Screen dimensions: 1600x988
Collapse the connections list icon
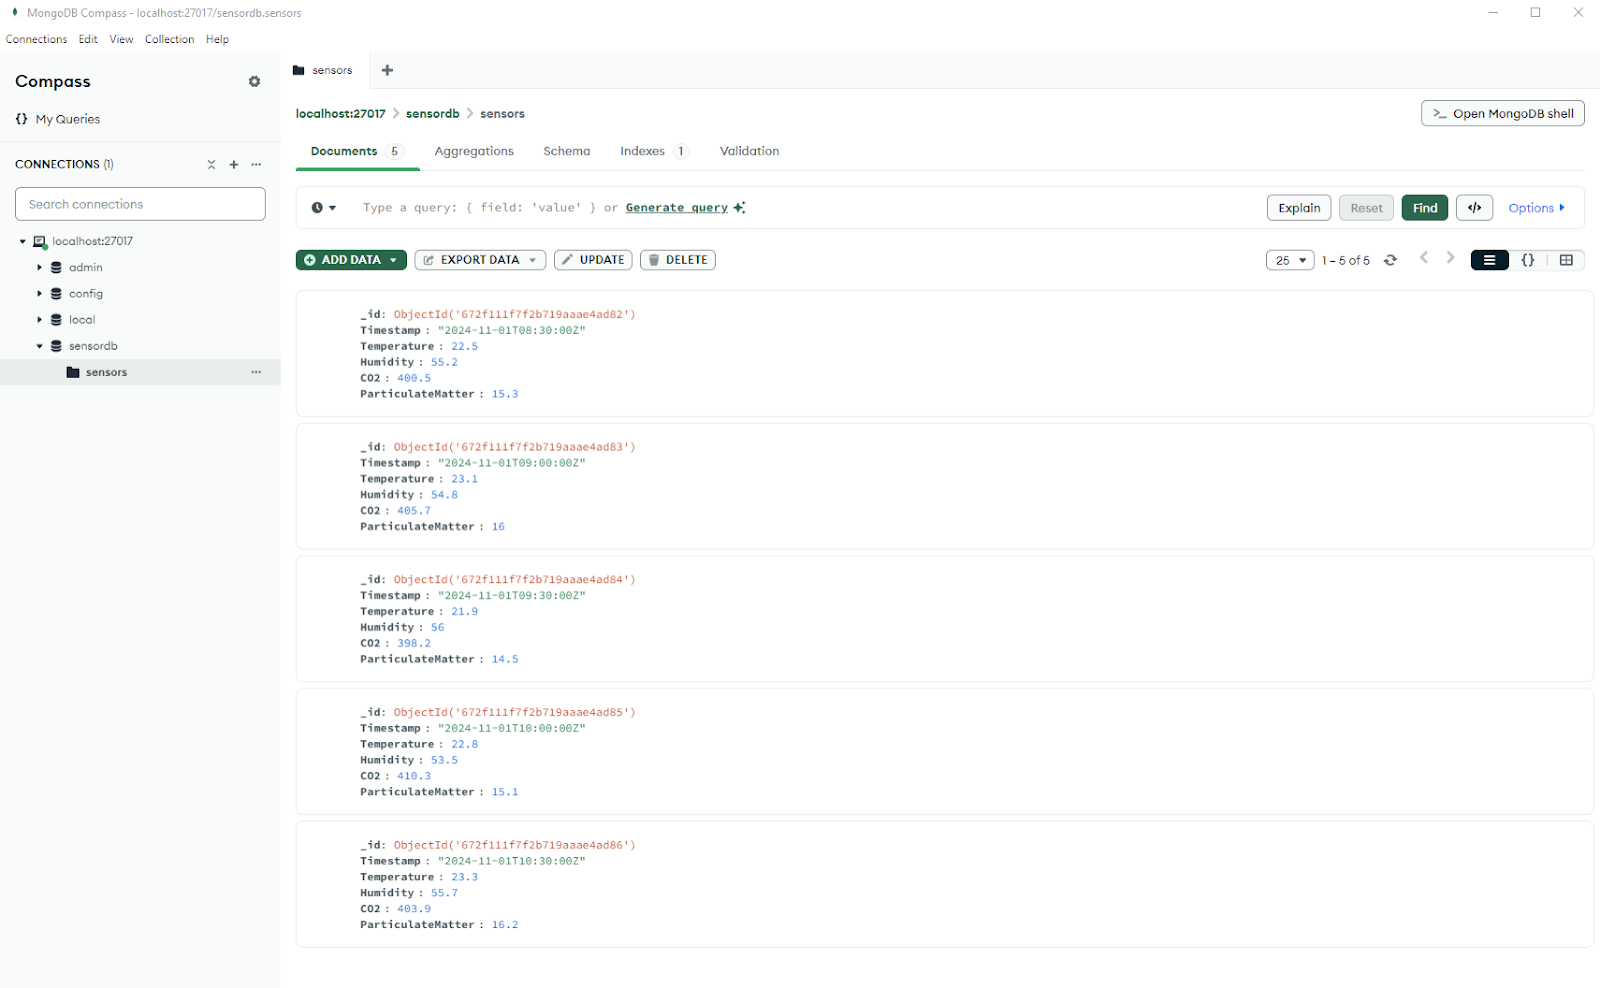[211, 165]
